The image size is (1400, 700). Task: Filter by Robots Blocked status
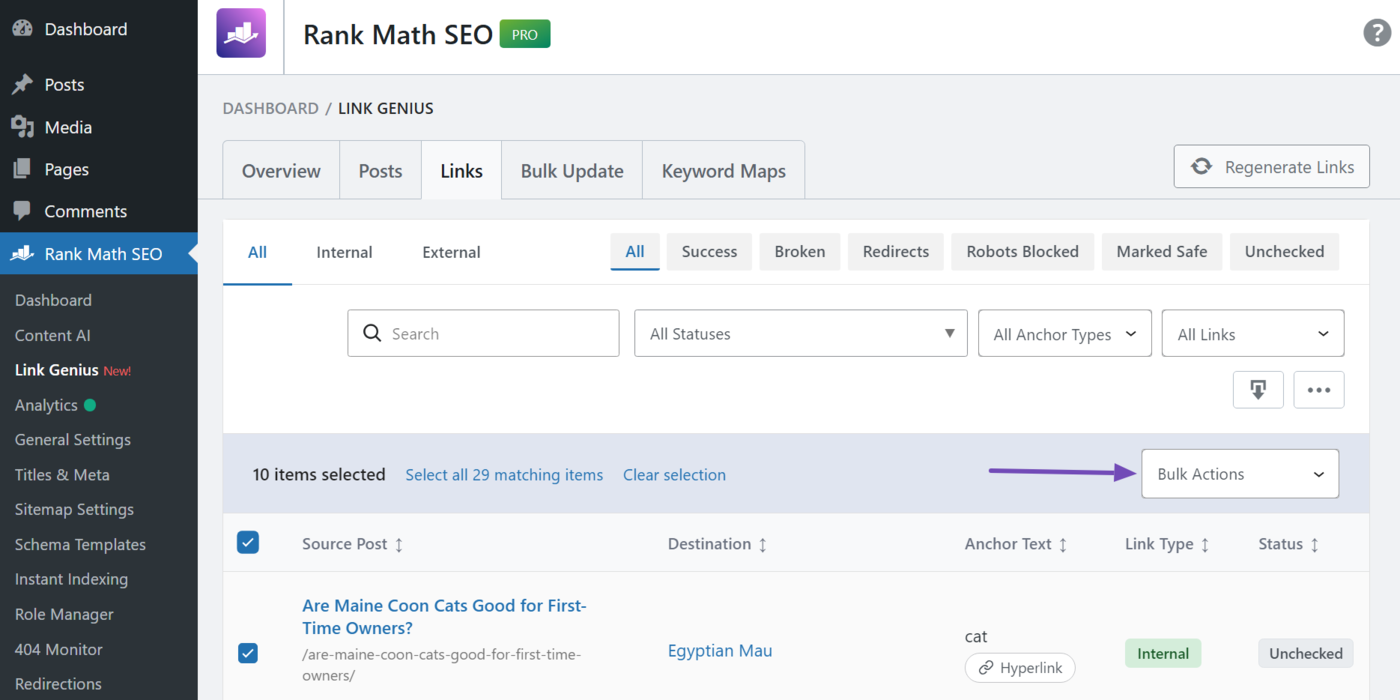pos(1022,252)
